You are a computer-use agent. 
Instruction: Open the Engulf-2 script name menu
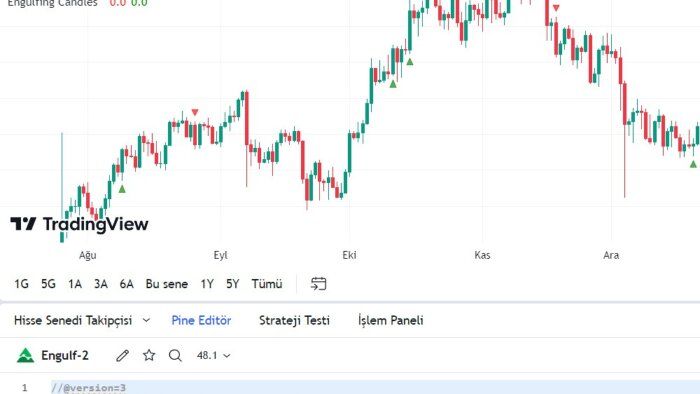tap(65, 356)
